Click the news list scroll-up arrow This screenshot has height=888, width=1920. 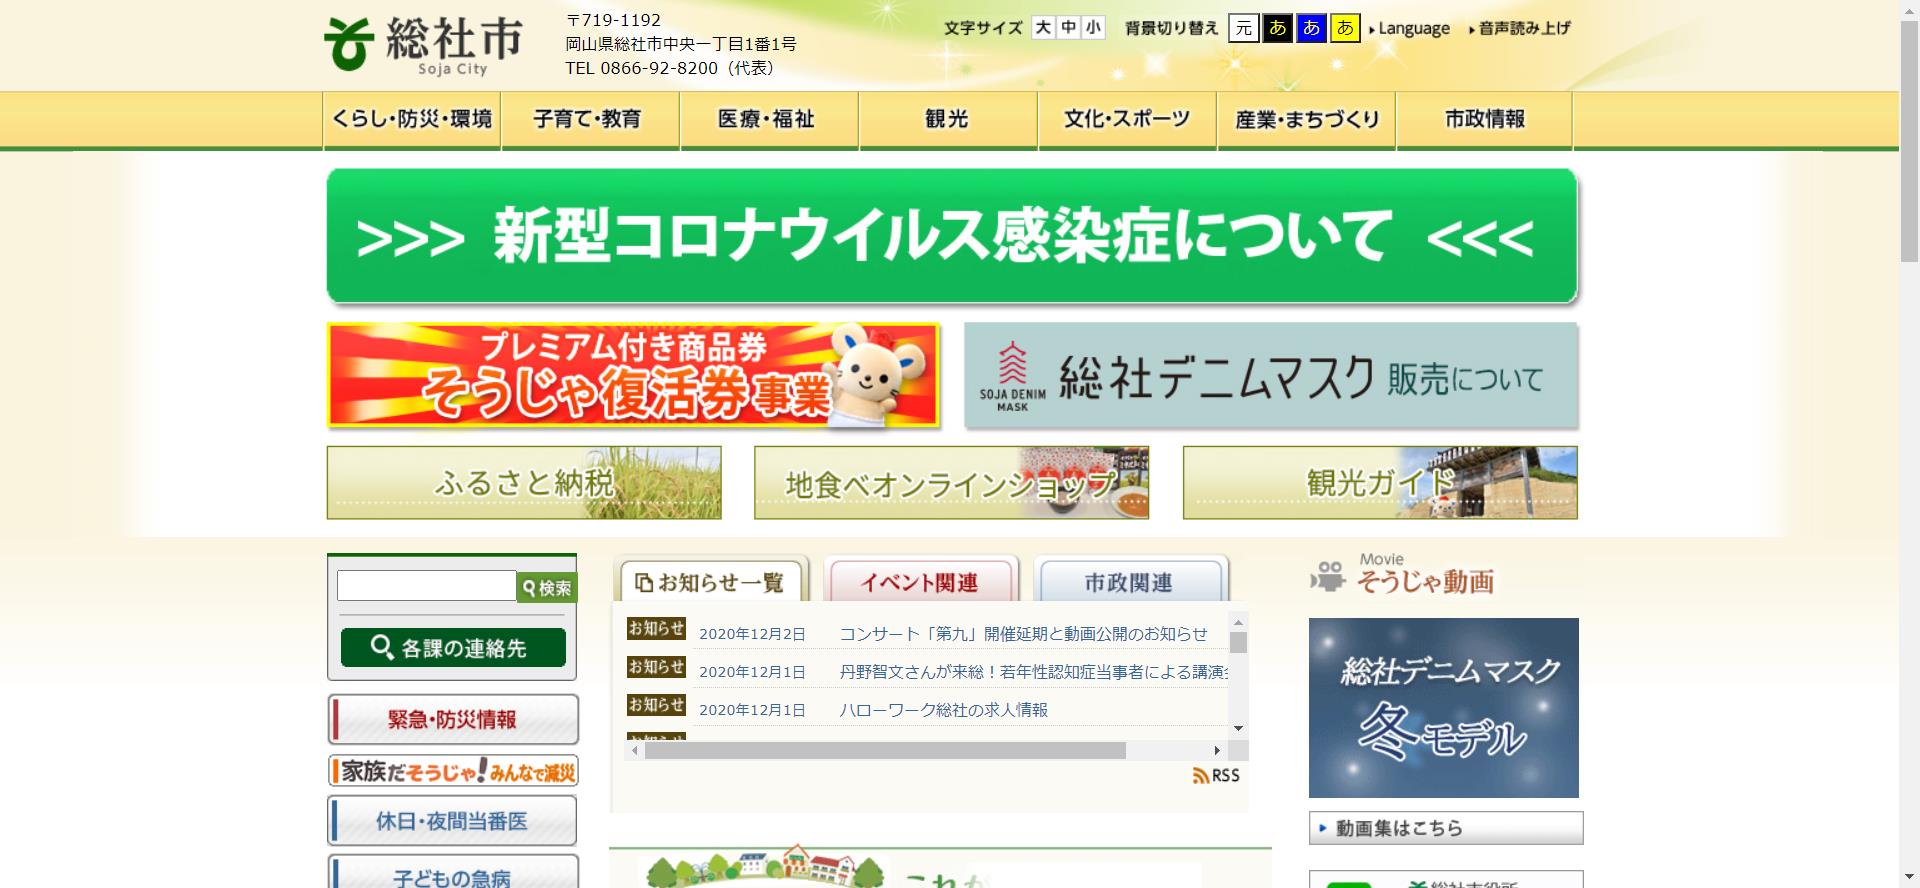point(1239,620)
